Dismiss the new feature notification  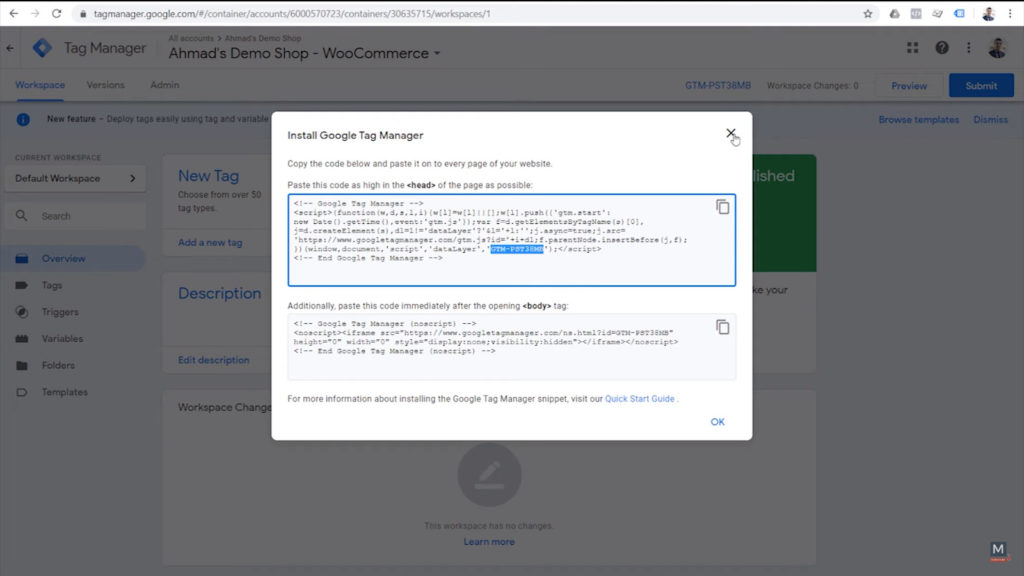click(x=990, y=119)
